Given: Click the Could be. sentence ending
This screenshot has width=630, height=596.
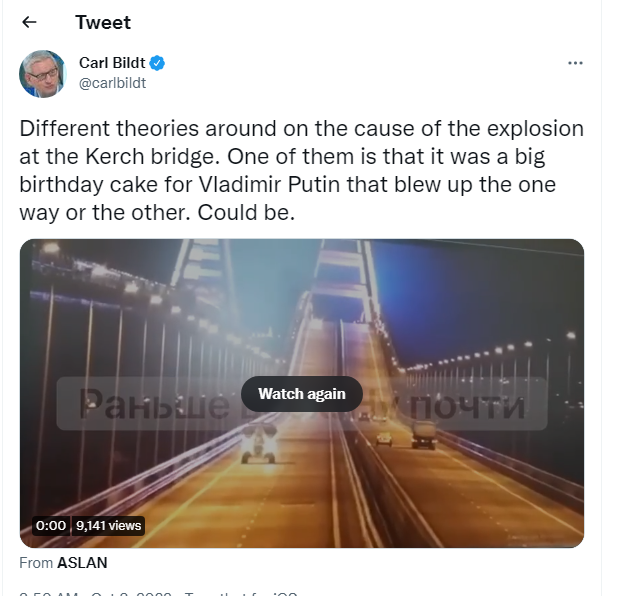Looking at the screenshot, I should click(246, 212).
